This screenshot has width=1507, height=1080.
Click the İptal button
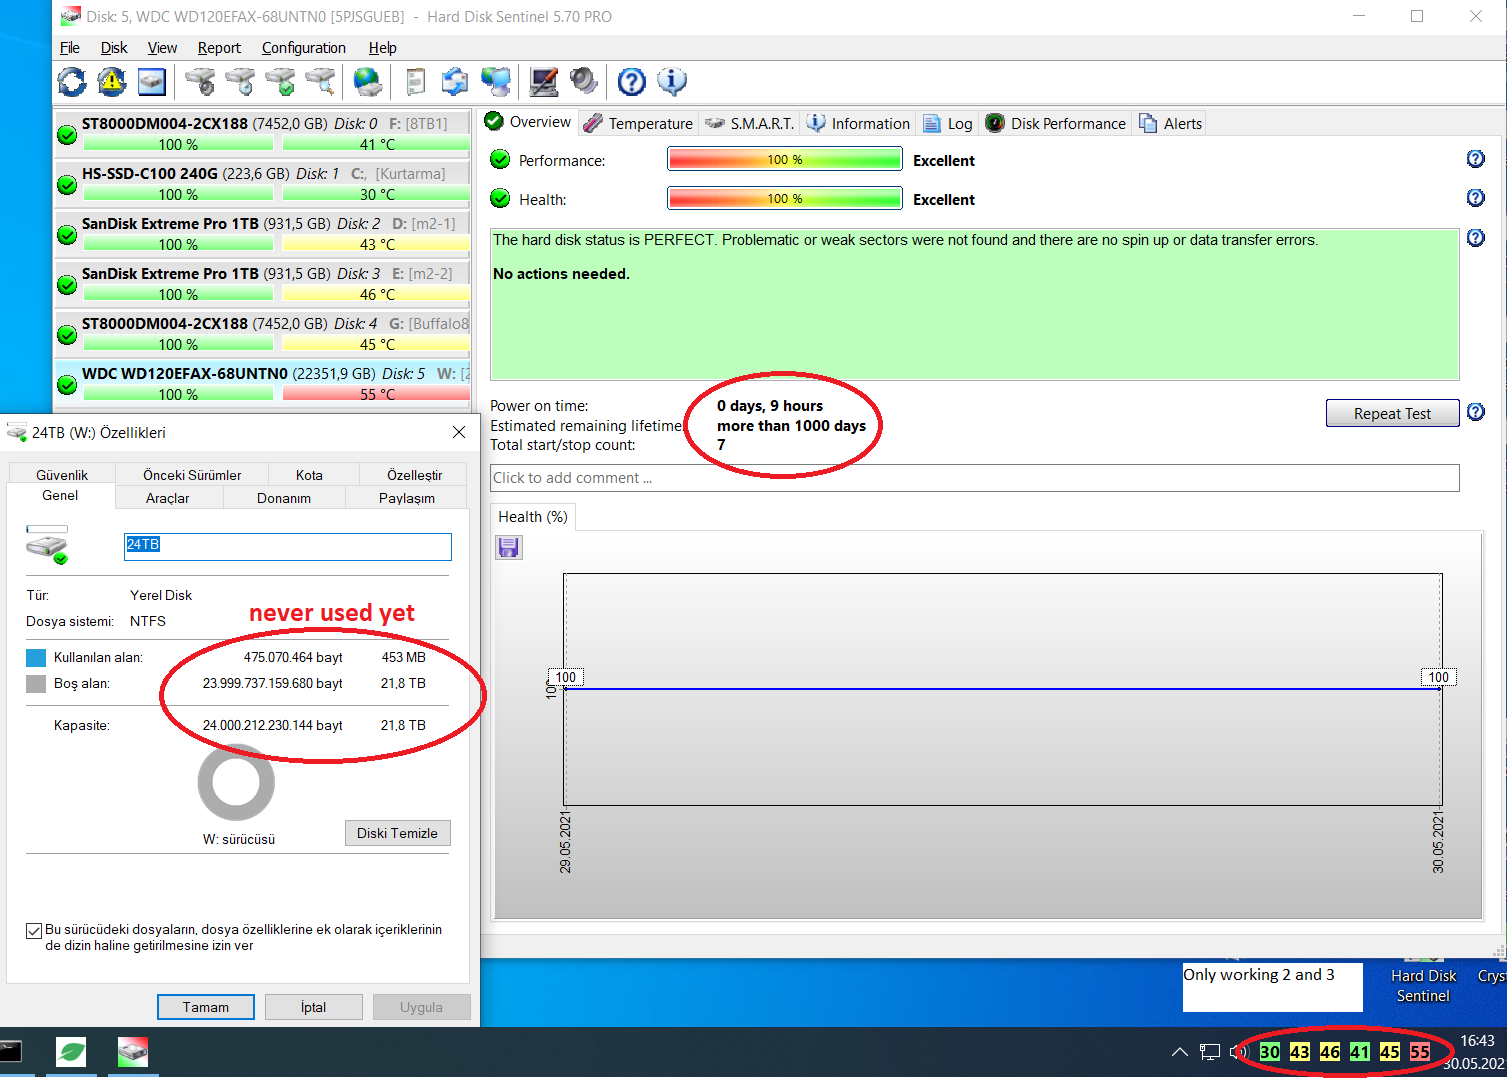click(313, 1007)
